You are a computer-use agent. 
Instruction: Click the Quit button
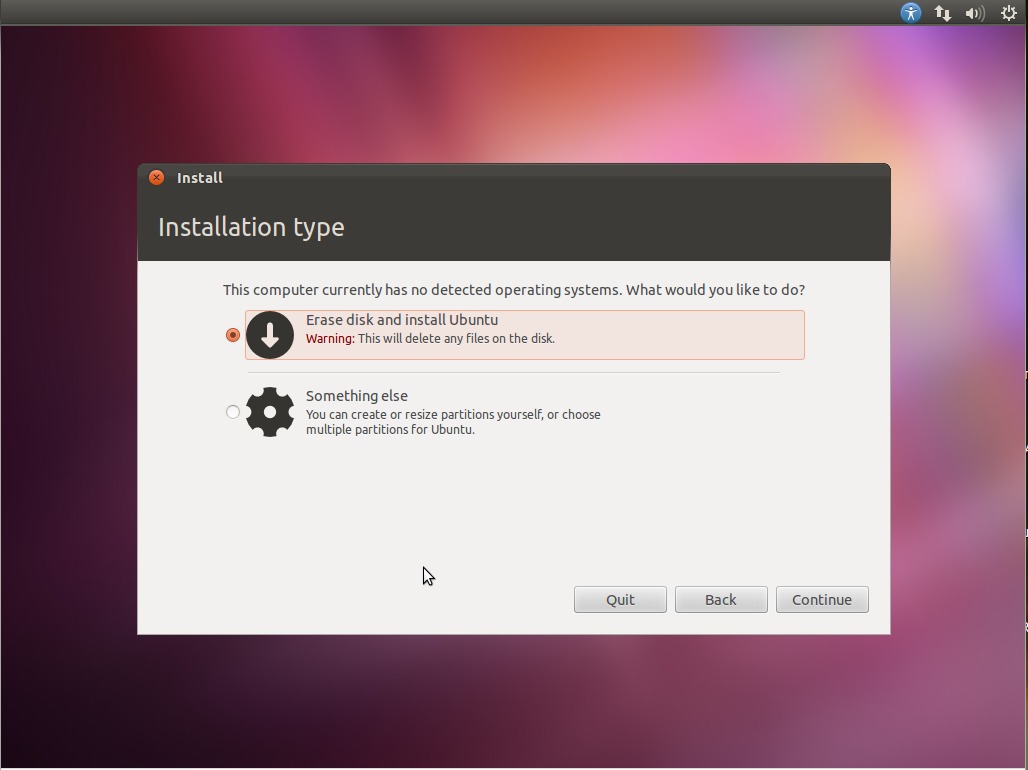620,599
